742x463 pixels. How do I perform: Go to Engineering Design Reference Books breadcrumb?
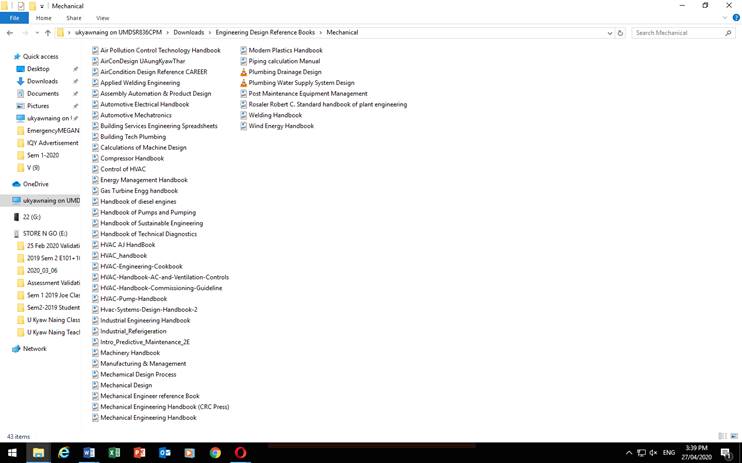(x=265, y=32)
